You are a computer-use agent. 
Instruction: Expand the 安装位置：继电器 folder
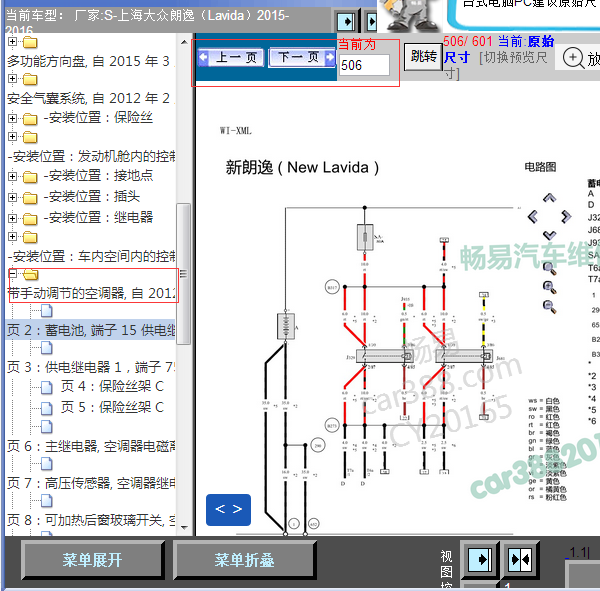[x=12, y=218]
